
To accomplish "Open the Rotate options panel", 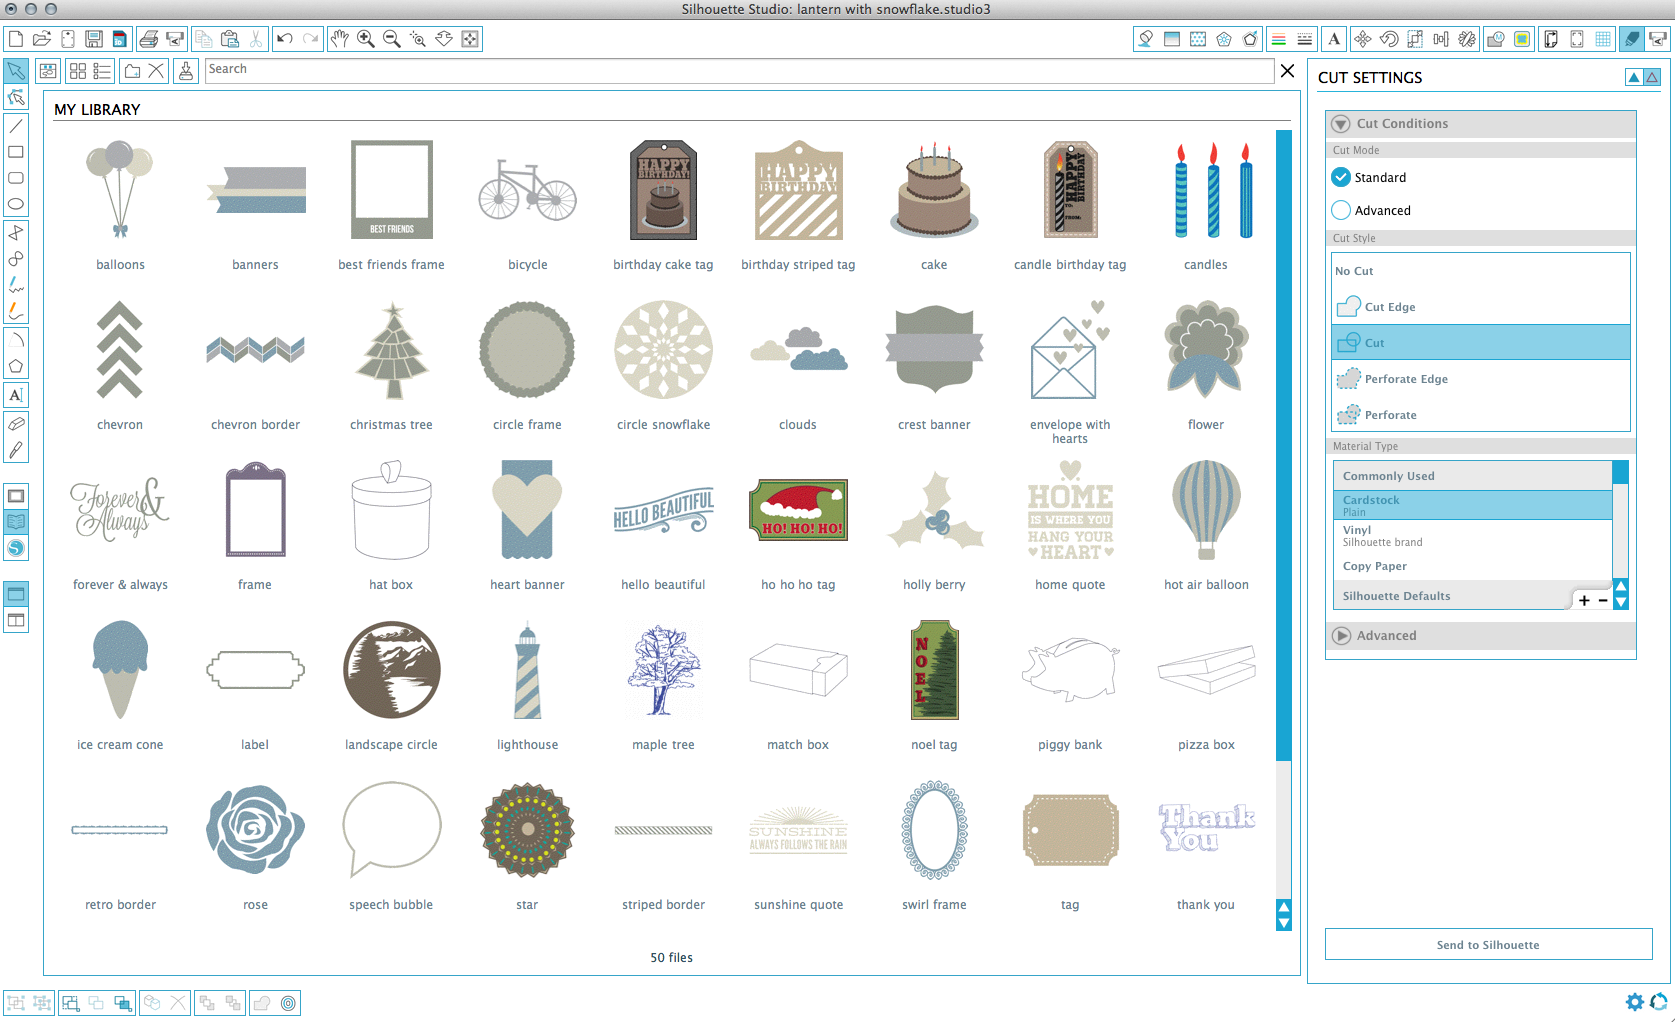I will (1389, 39).
